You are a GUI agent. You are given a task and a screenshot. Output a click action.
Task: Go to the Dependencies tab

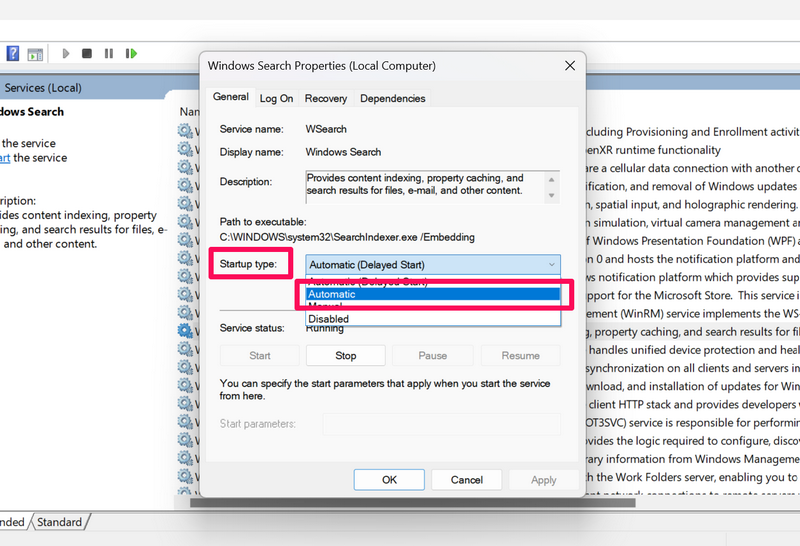pos(392,98)
